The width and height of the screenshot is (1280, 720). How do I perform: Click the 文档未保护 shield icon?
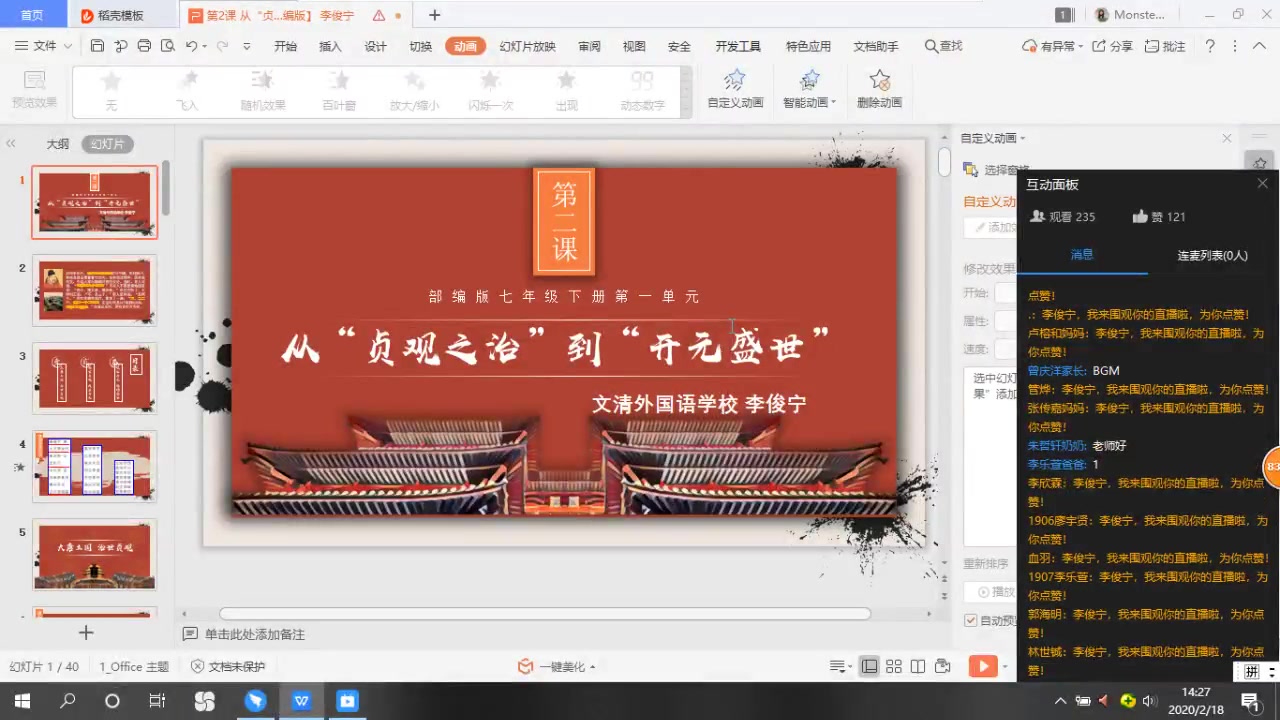point(198,666)
